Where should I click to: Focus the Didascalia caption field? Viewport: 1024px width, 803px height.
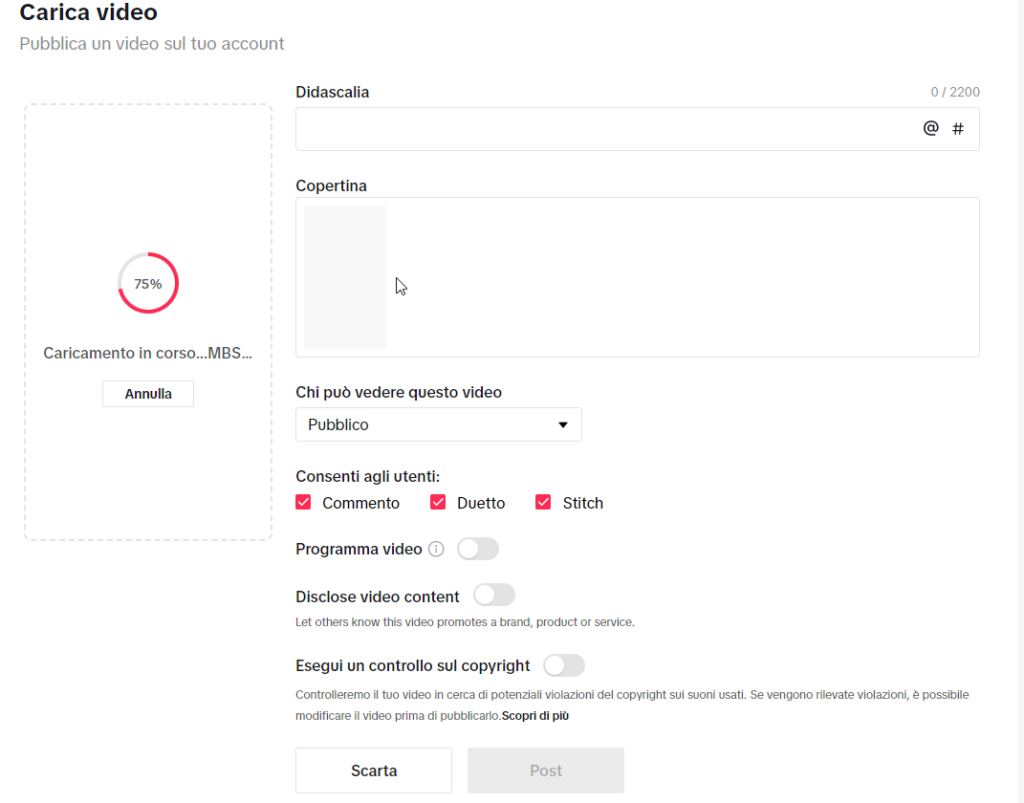(x=637, y=129)
